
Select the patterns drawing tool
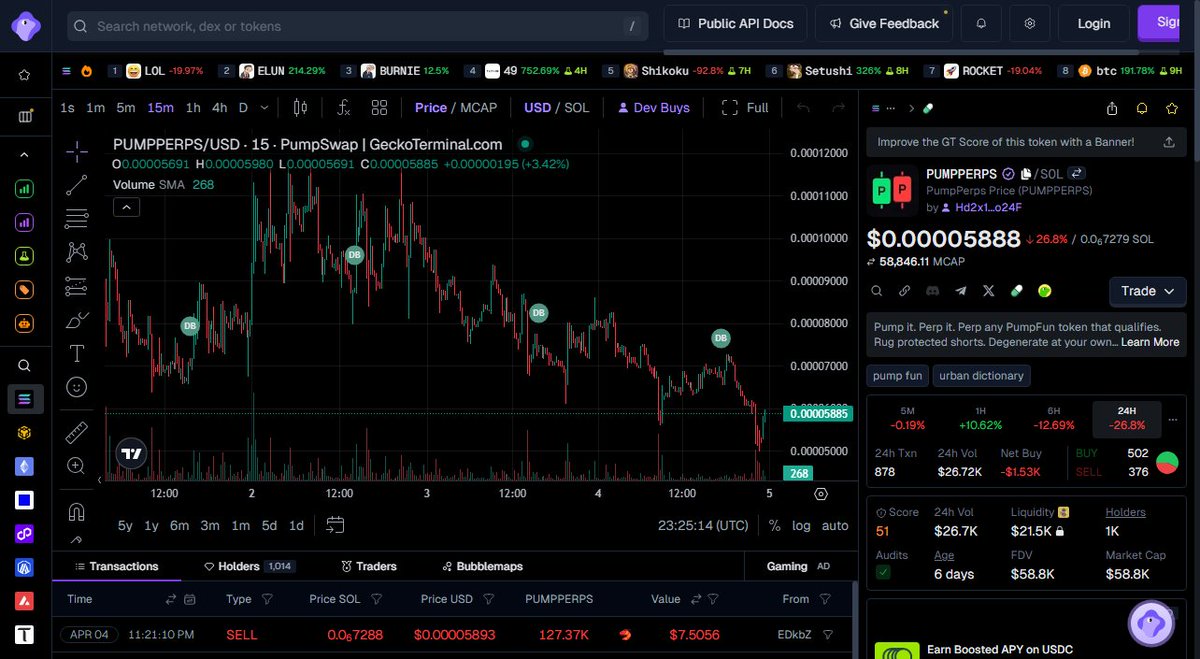coord(76,252)
